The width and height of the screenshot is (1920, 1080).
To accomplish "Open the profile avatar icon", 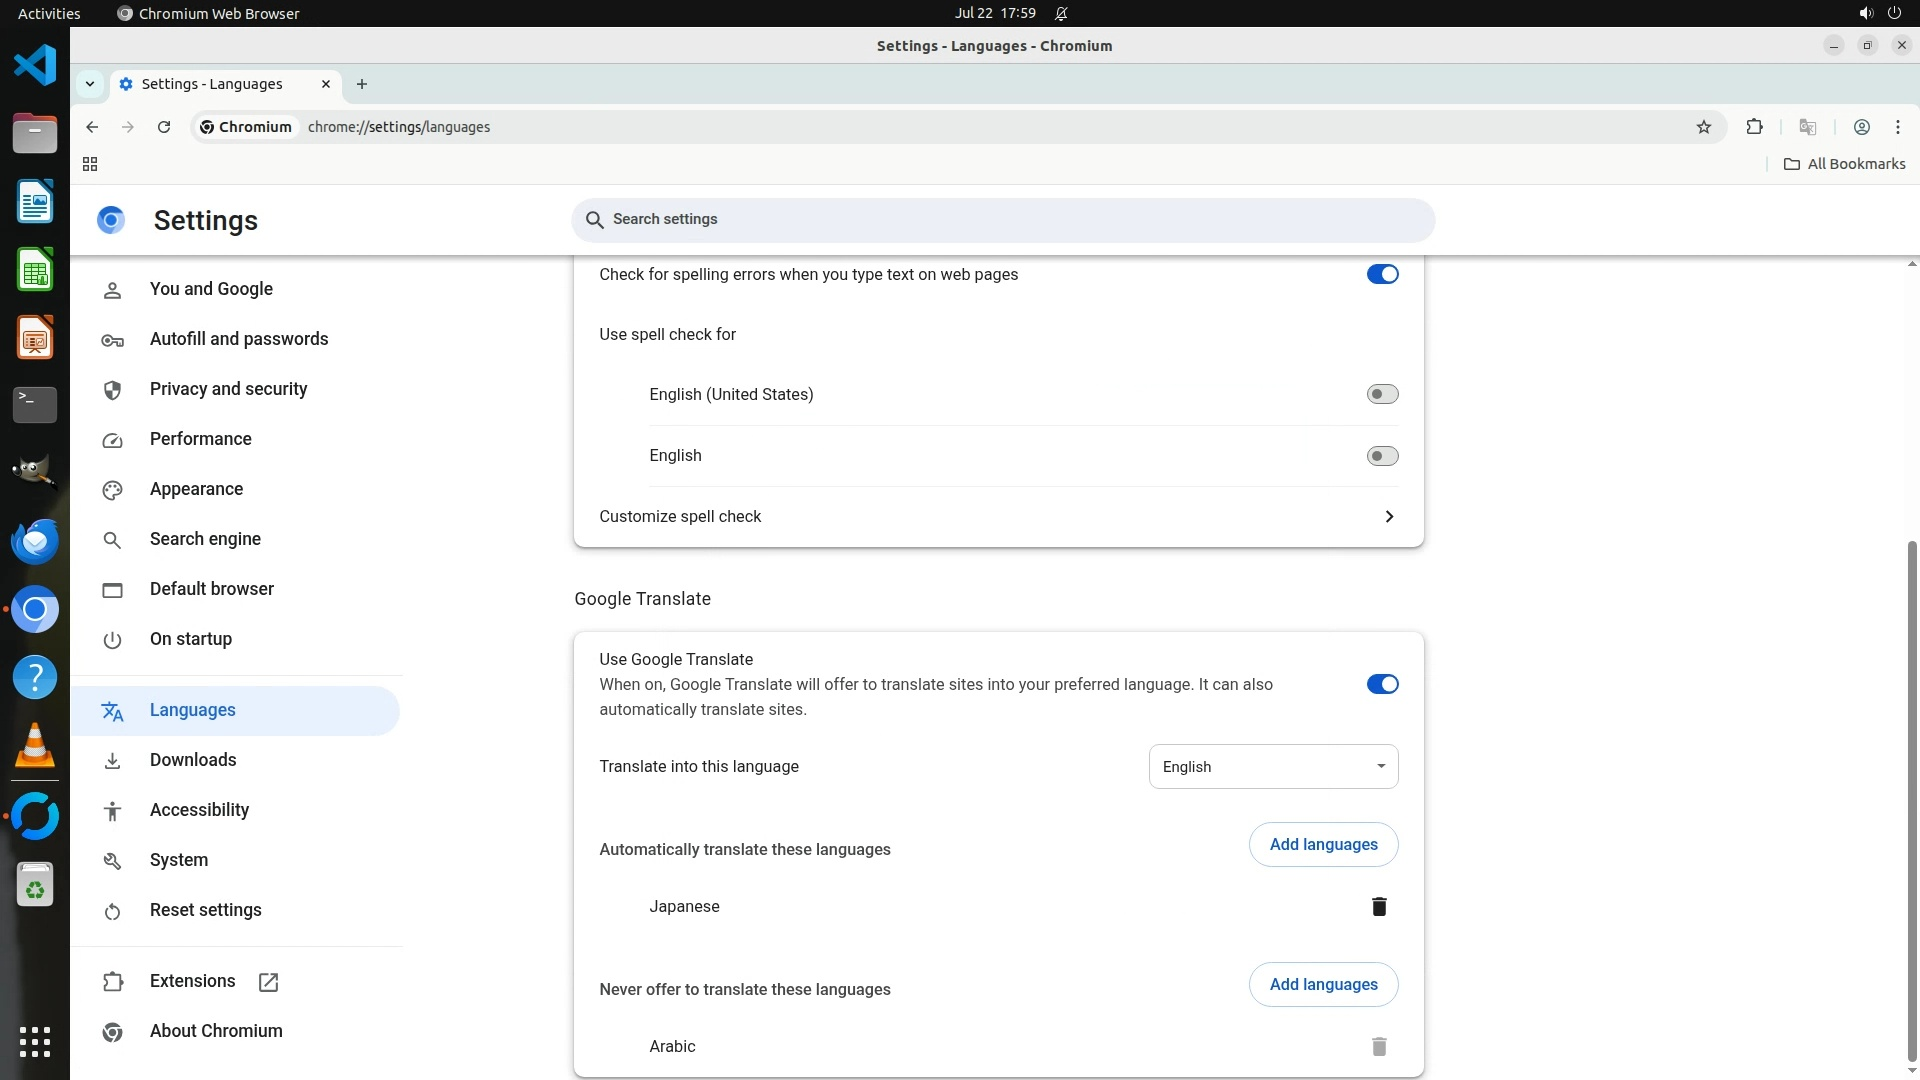I will 1861,127.
